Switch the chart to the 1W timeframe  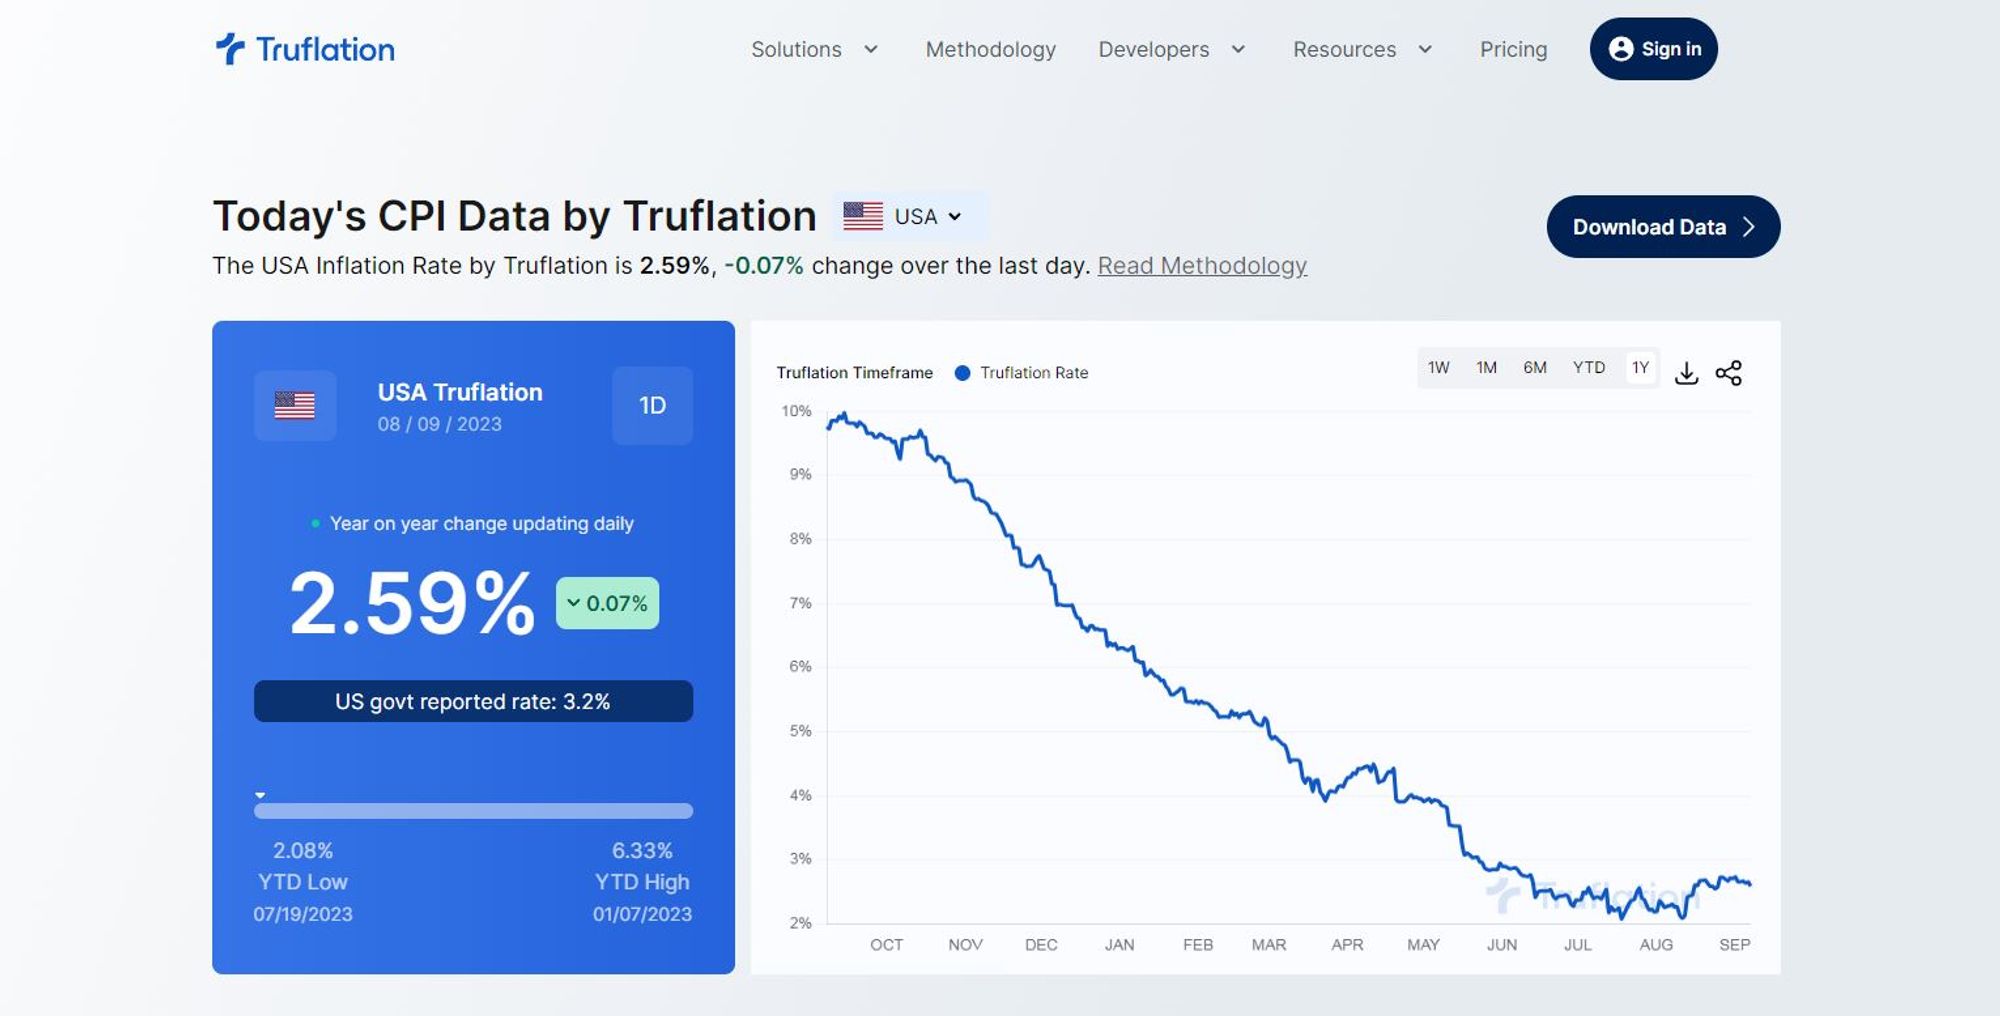point(1439,367)
